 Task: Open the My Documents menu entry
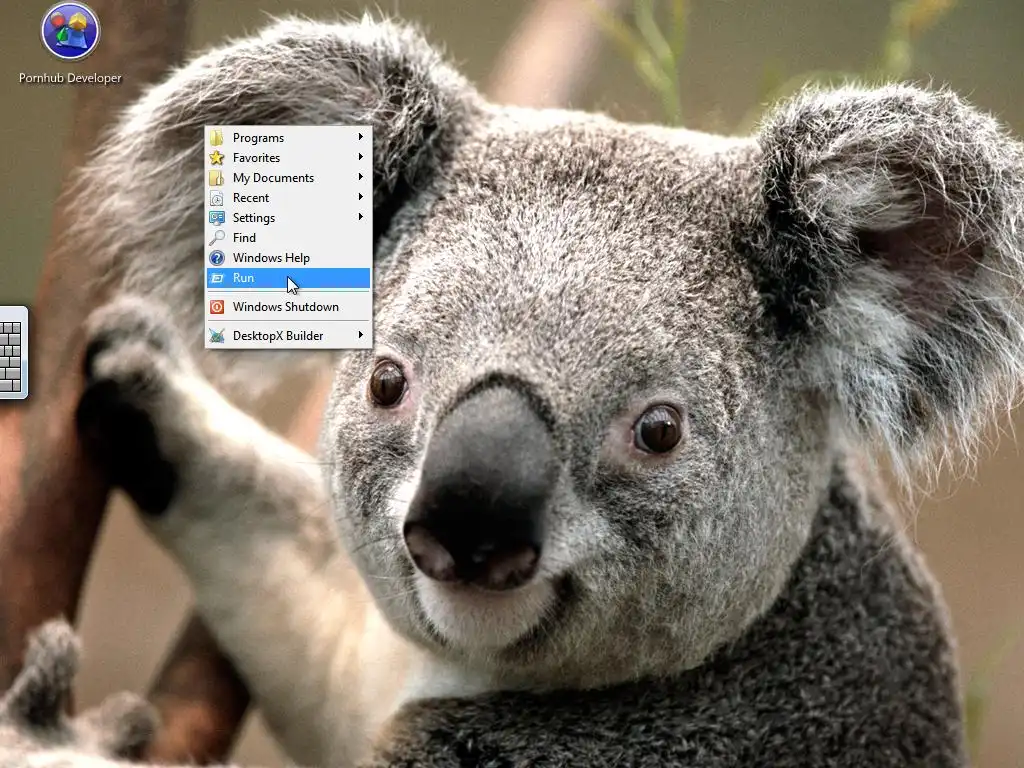[289, 178]
